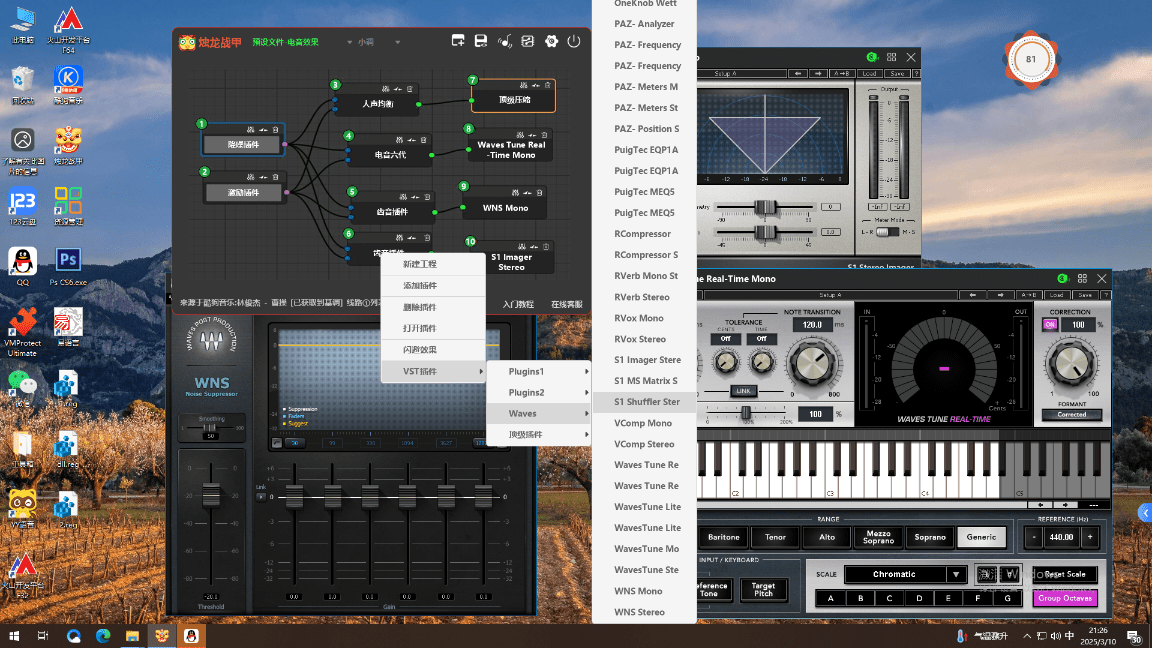Open Setup A preset bar in Waves Tune

click(x=830, y=295)
